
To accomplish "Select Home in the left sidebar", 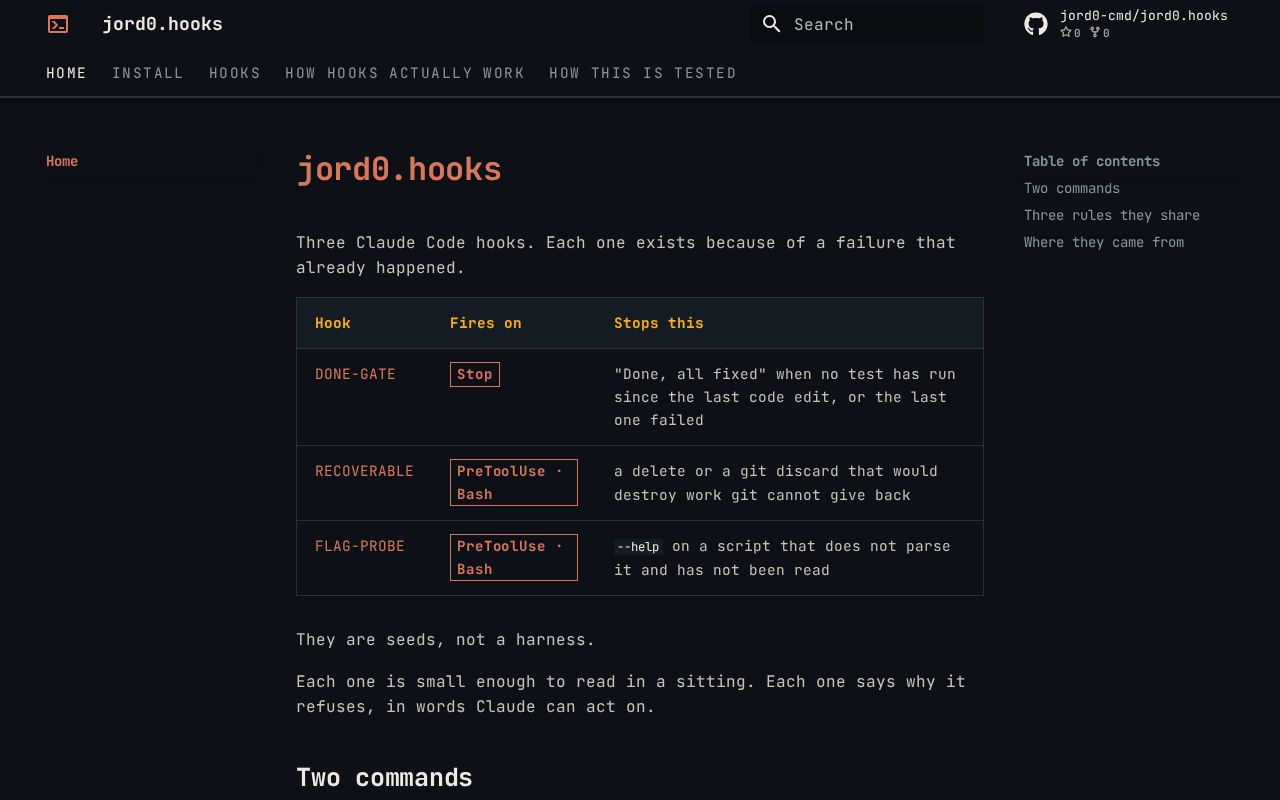I will pyautogui.click(x=62, y=161).
